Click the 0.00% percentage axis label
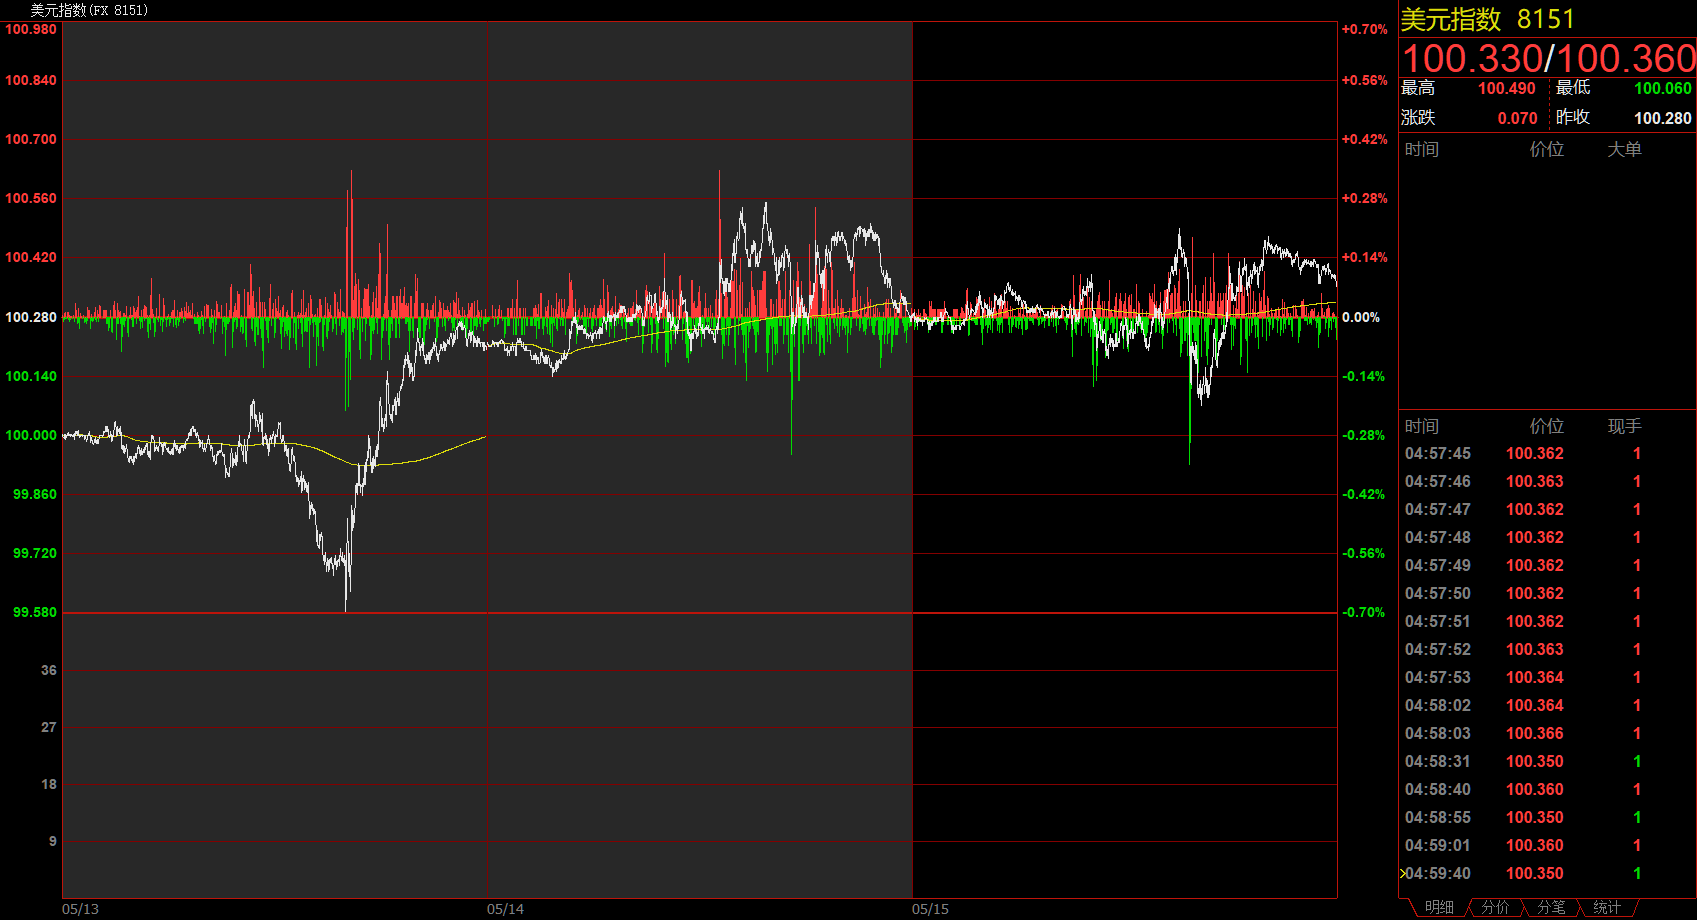 [x=1361, y=317]
